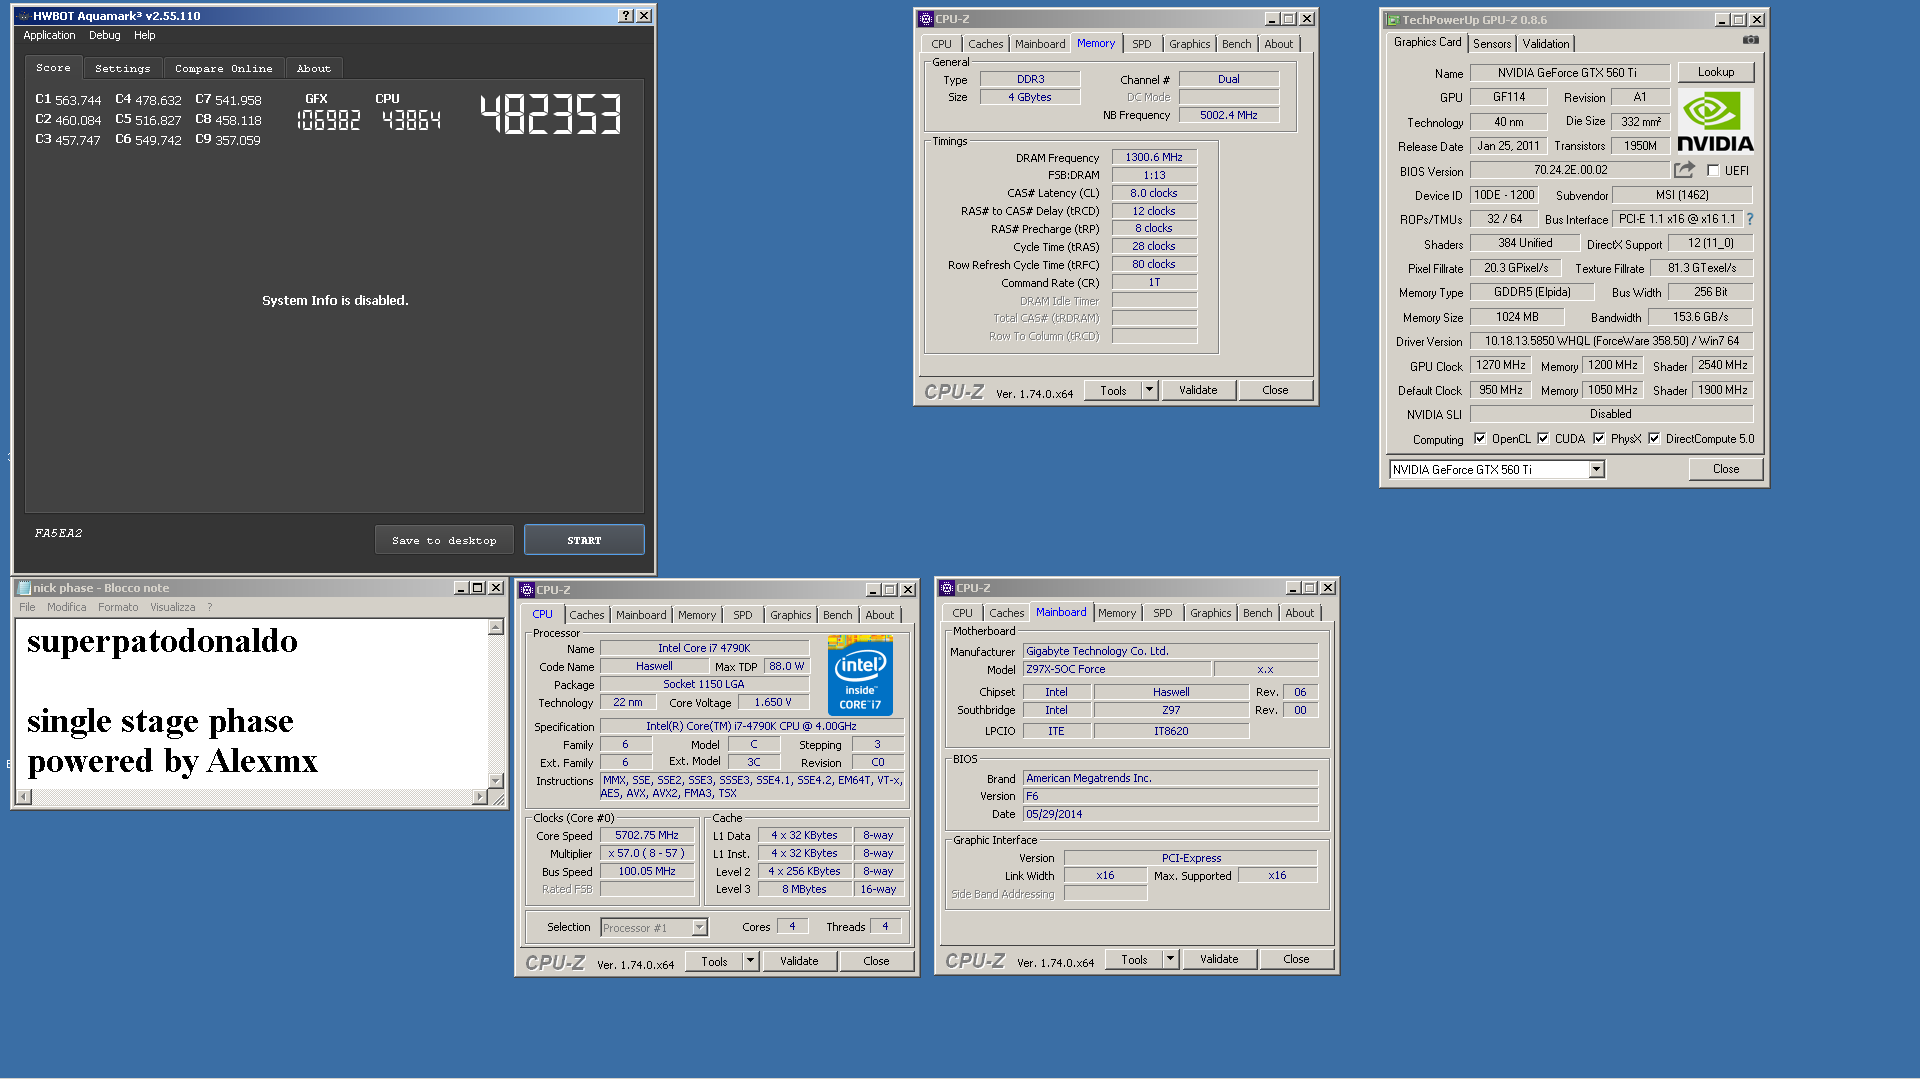
Task: Click the Notepad horizontal scrollbar right arrow
Action: coord(480,797)
